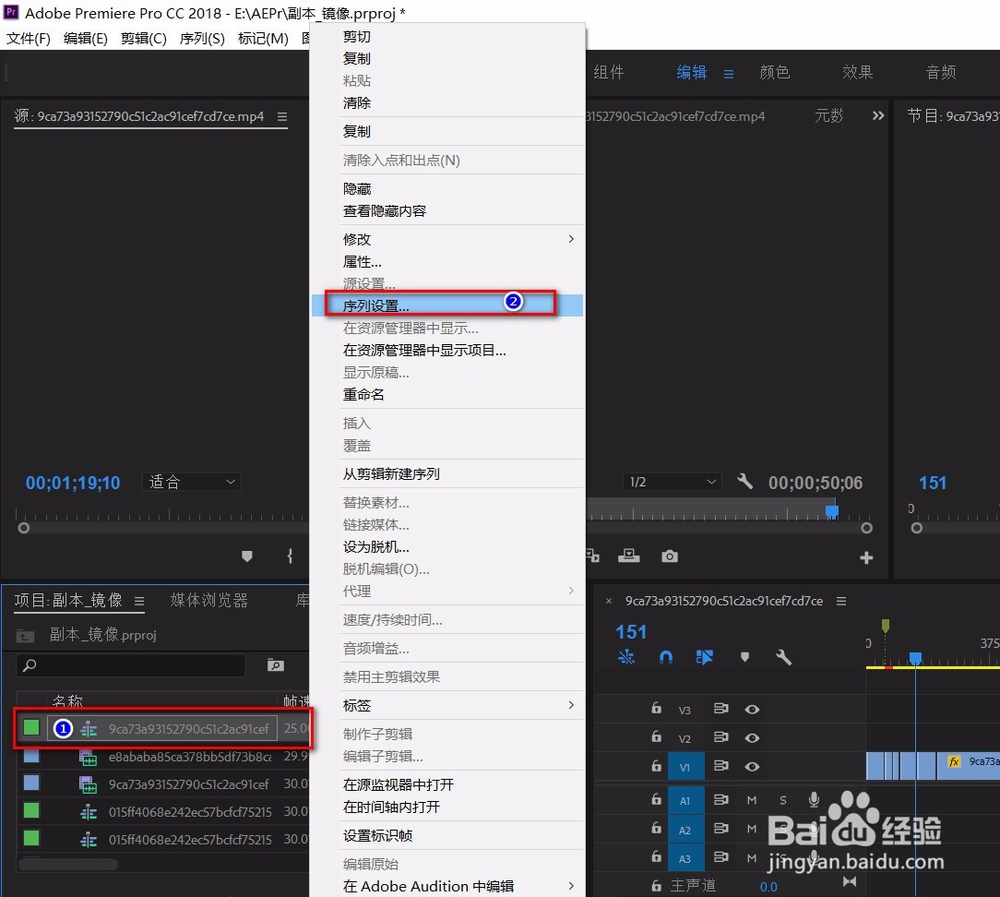Screen dimensions: 1000x897
Task: Click project panel horizontal scrollbar
Action: coord(68,864)
